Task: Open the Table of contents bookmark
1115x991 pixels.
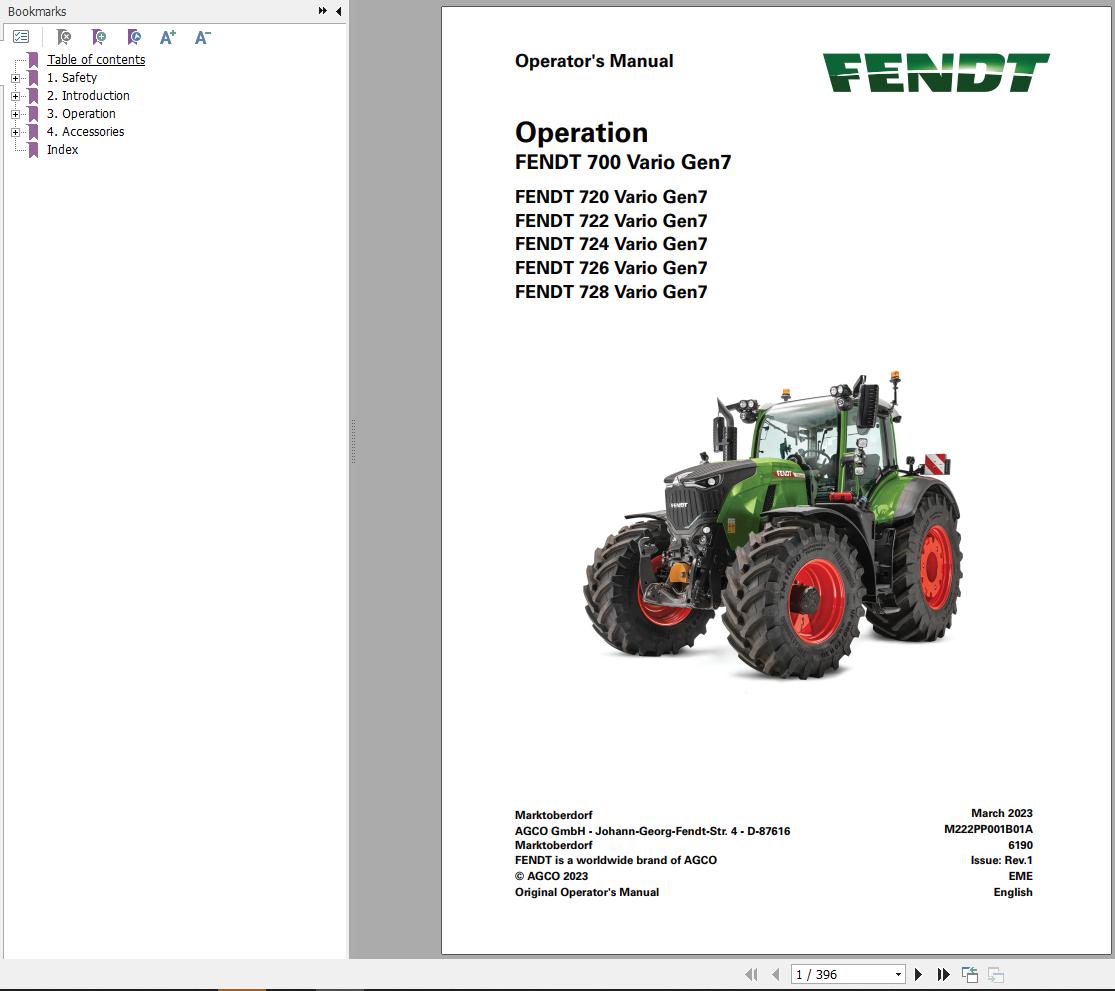Action: point(96,60)
